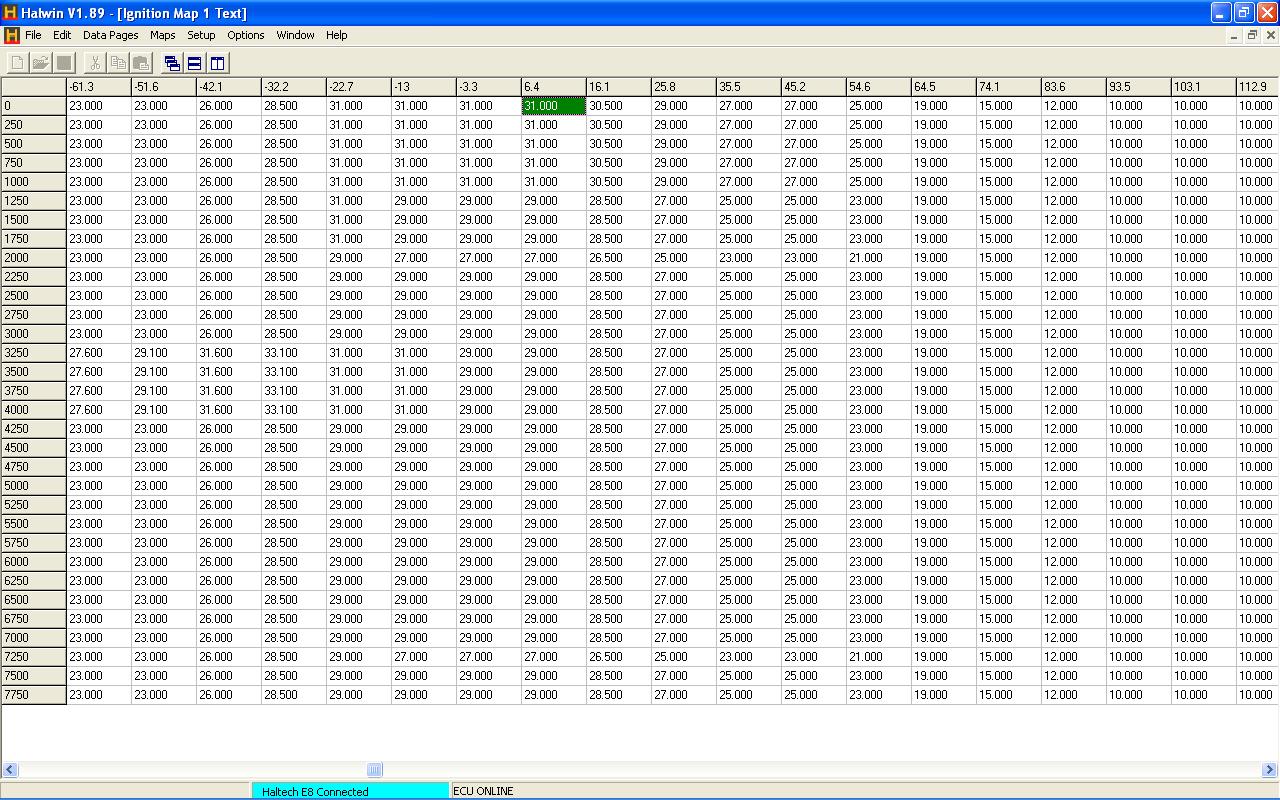The width and height of the screenshot is (1280, 800).
Task: Select 26.500 cell in row 2000
Action: click(x=619, y=258)
